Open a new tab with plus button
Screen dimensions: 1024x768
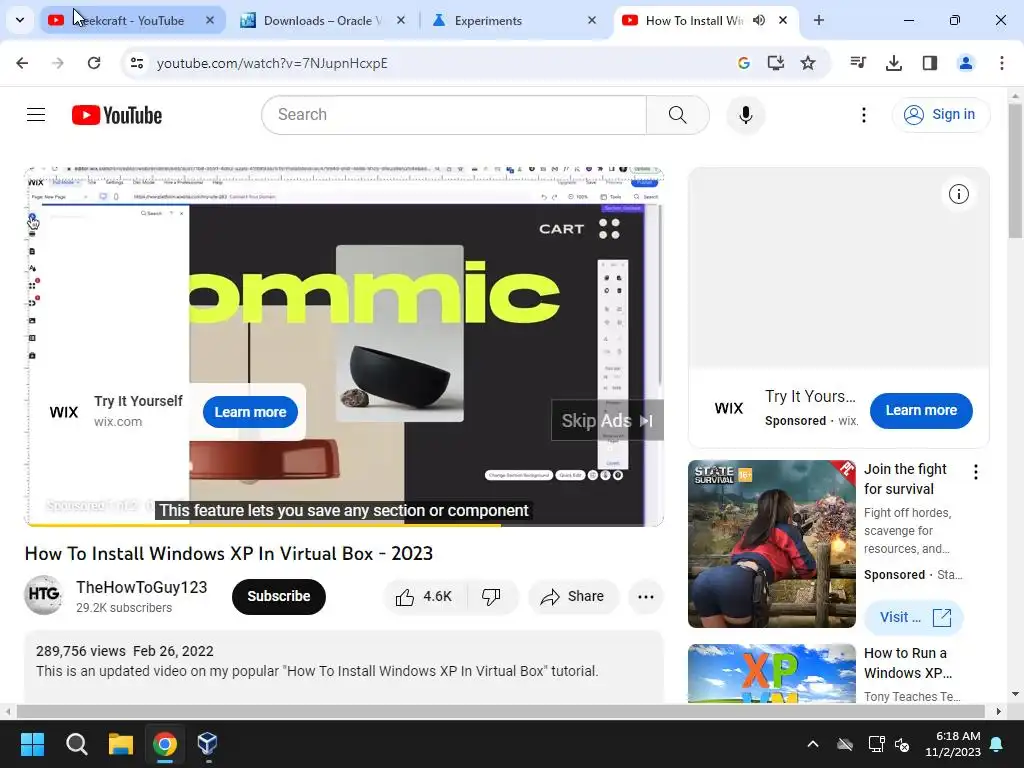tap(818, 20)
